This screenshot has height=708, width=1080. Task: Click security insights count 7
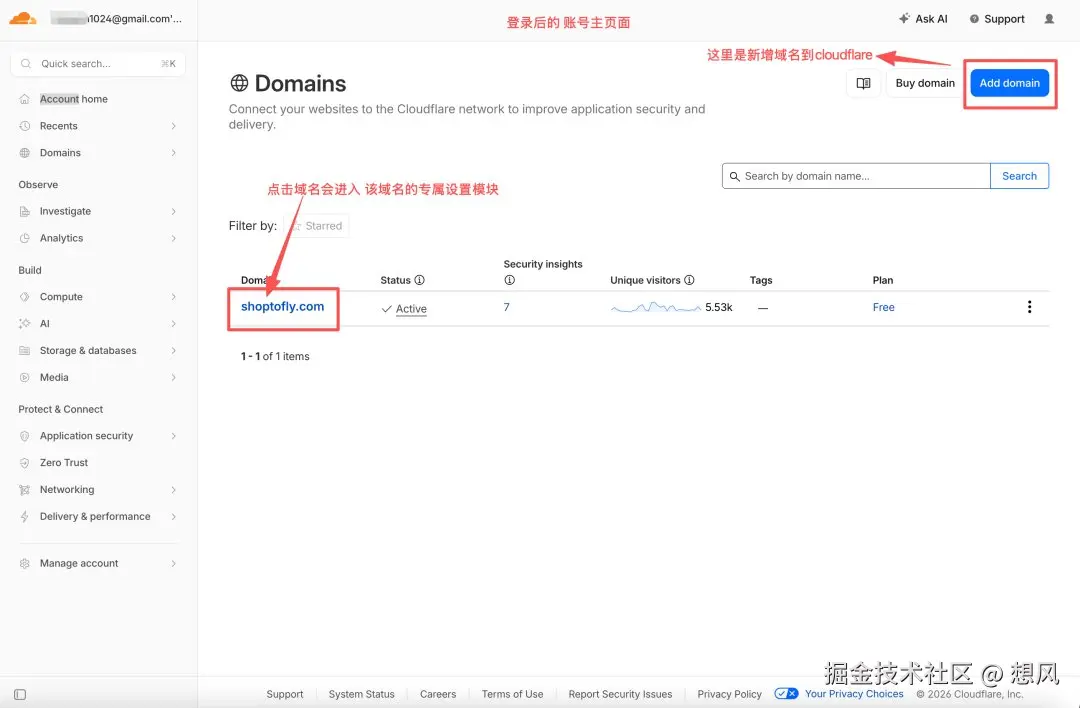pyautogui.click(x=506, y=307)
